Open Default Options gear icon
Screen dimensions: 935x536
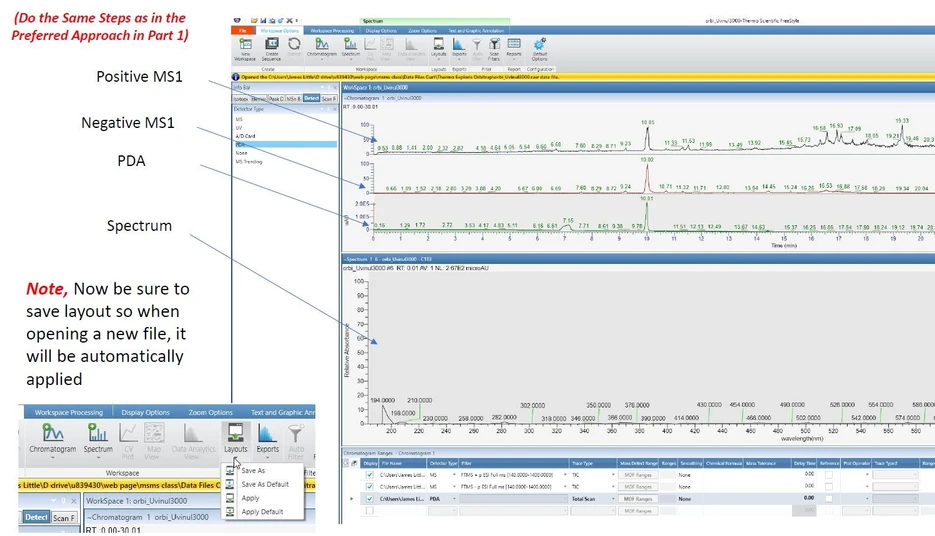[540, 47]
